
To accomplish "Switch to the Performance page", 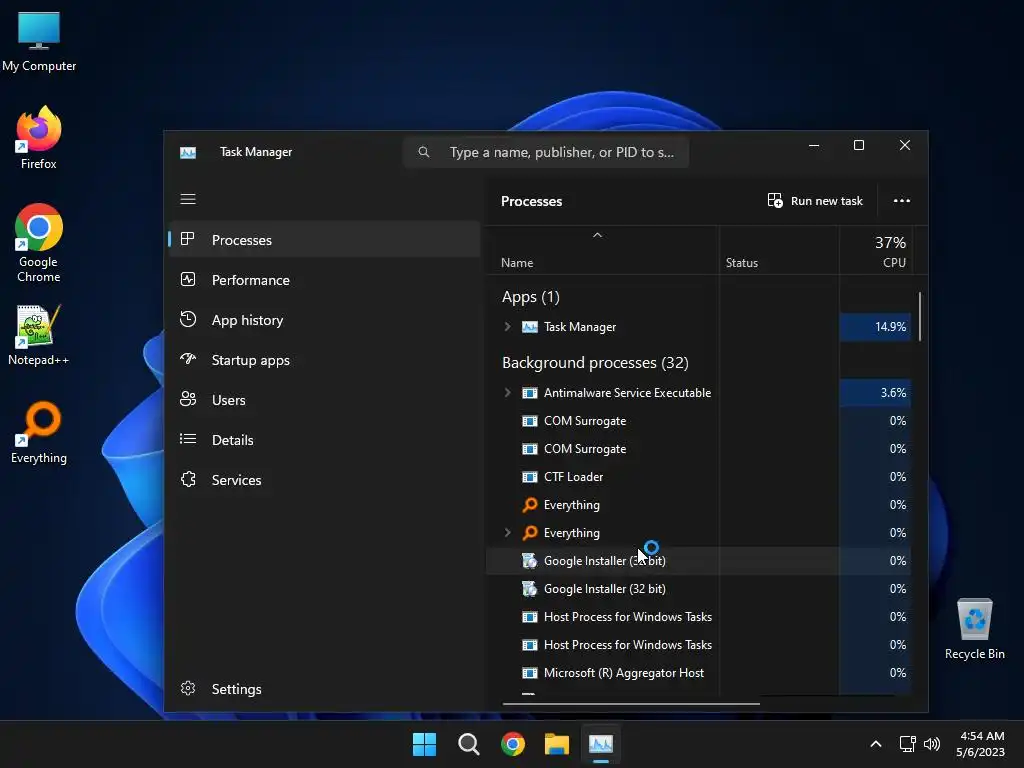I will click(325, 280).
